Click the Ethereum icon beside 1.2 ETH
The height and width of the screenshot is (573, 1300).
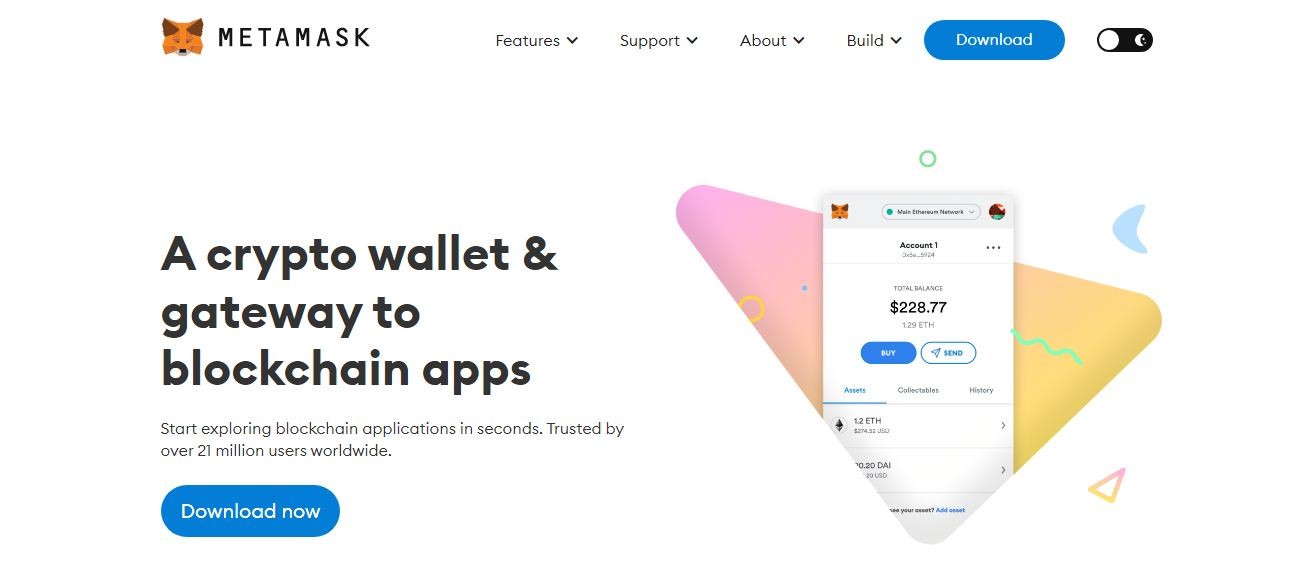pos(839,425)
